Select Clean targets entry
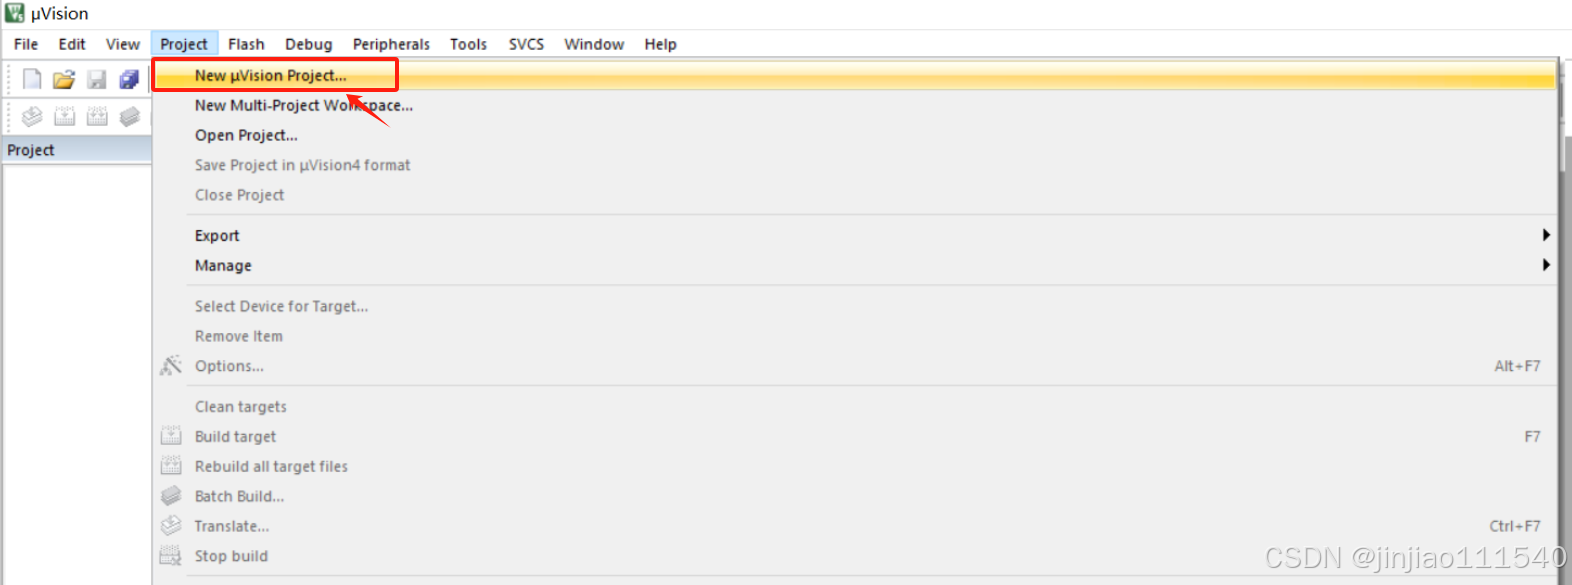1572x585 pixels. click(855, 406)
